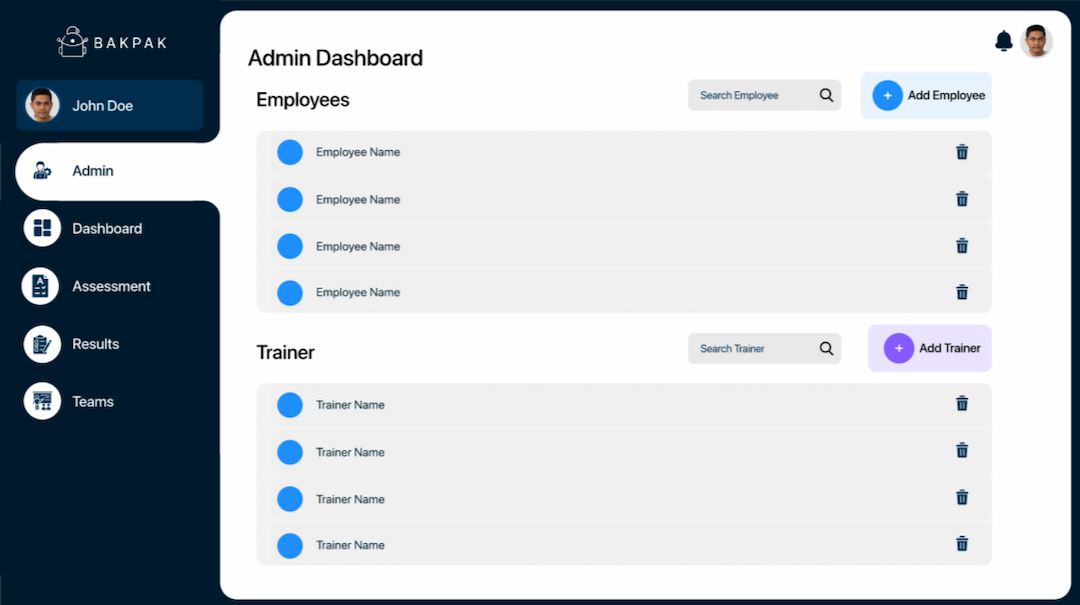1080x605 pixels.
Task: Open John Doe's profile card in sidebar
Action: pos(110,105)
